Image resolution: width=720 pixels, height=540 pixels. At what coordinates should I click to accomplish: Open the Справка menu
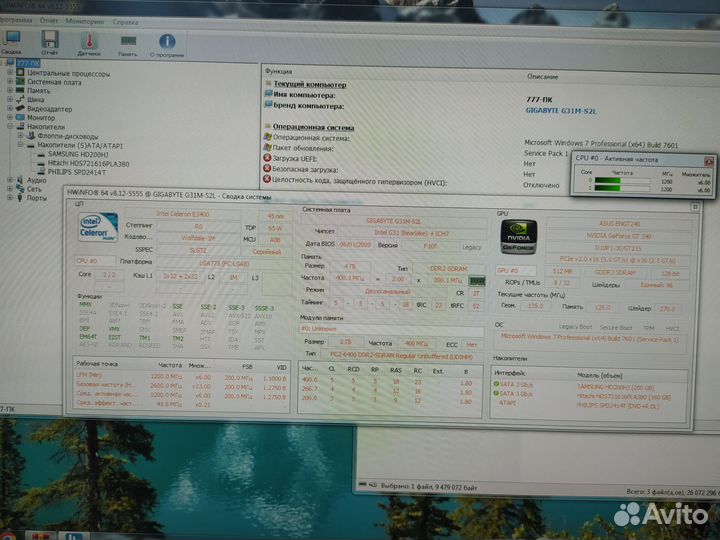click(x=126, y=20)
